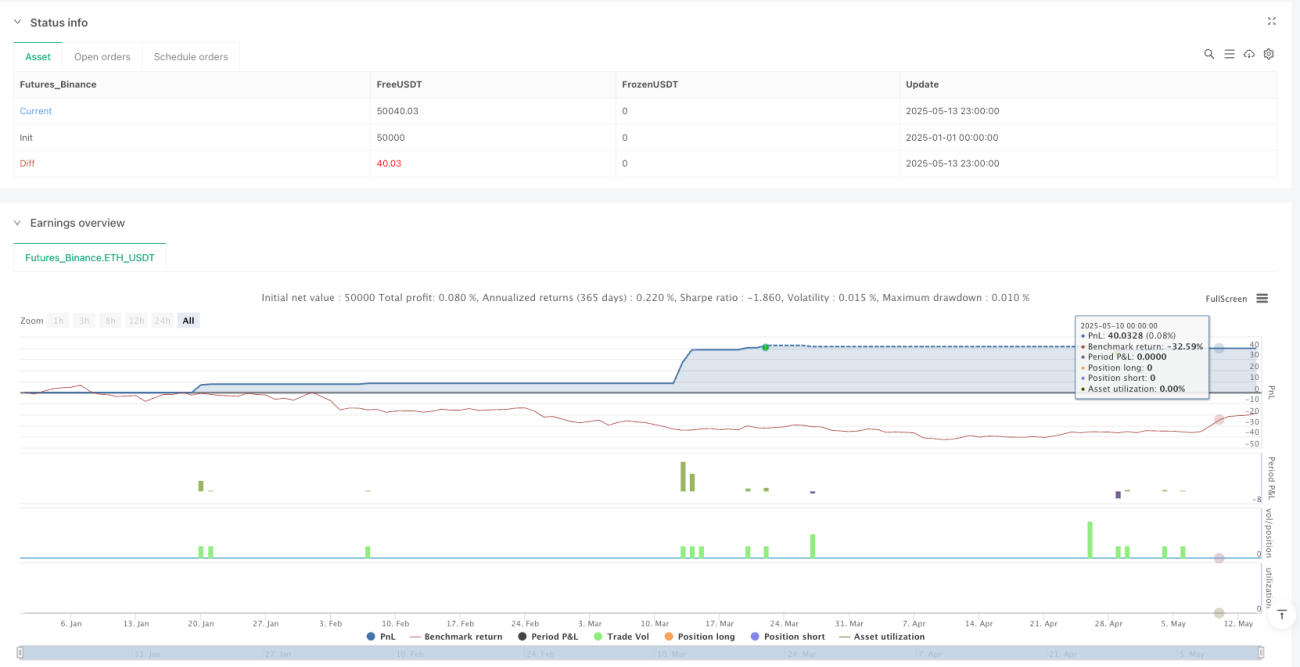Click the FullScreen chart button
The height and width of the screenshot is (667, 1300).
click(x=1226, y=298)
